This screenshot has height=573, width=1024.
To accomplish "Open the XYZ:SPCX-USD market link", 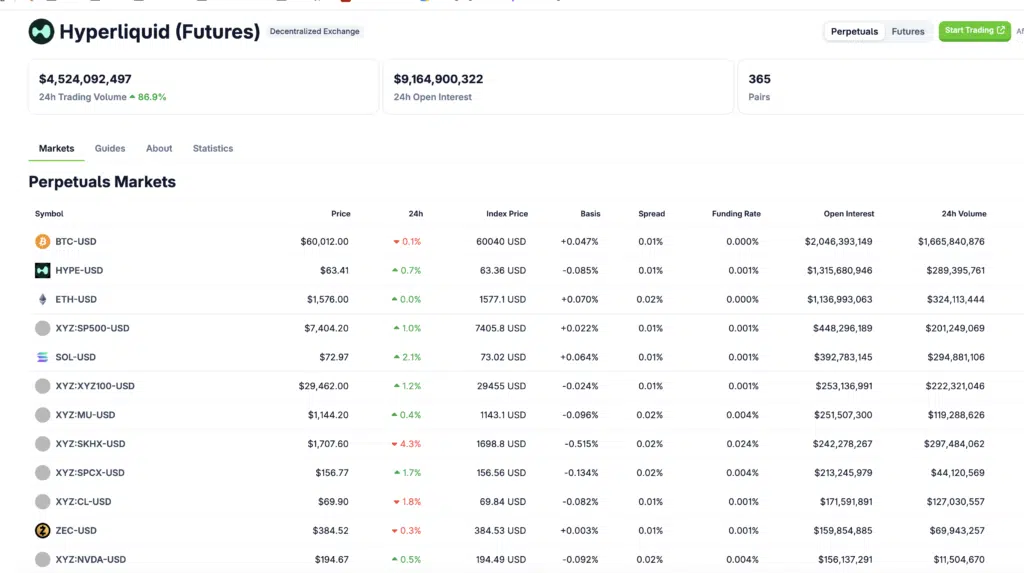I will [x=89, y=472].
